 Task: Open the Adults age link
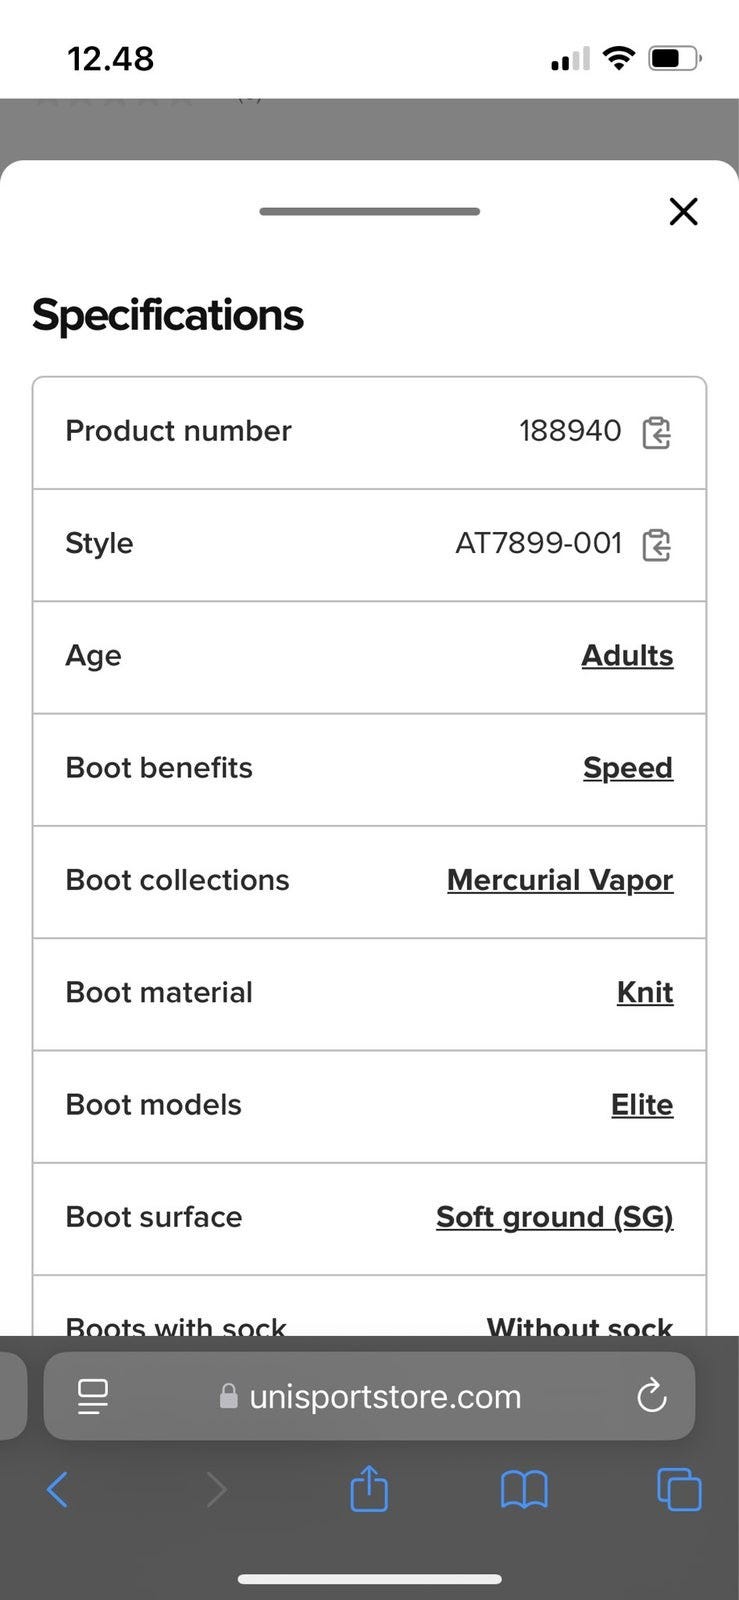627,656
